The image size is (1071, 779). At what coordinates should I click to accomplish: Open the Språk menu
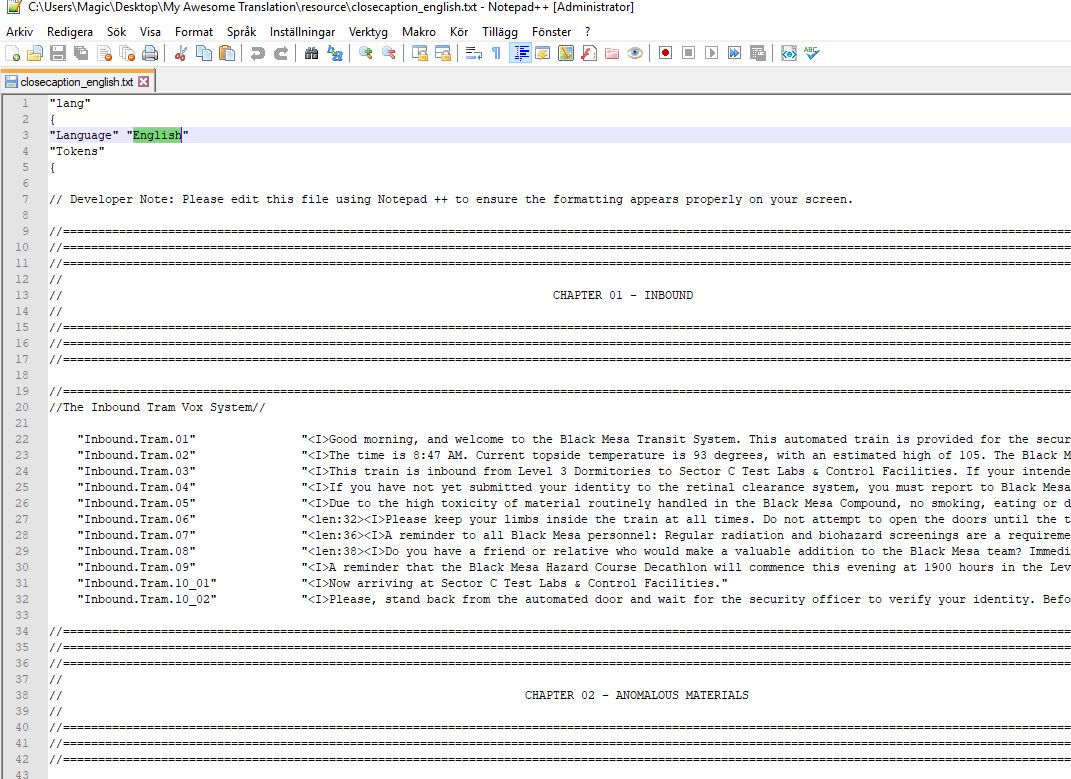click(x=241, y=31)
